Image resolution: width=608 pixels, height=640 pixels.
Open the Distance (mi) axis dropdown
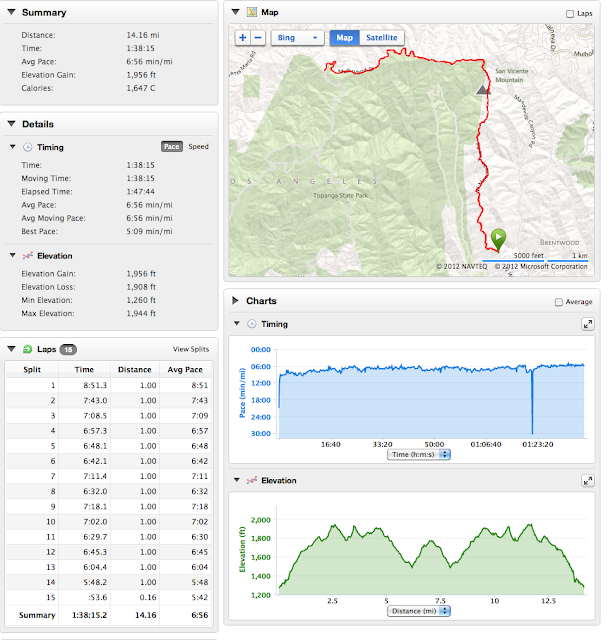418,611
